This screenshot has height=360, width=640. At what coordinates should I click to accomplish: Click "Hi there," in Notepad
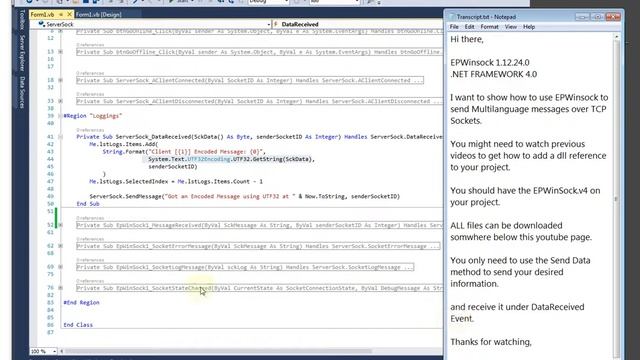pos(467,39)
